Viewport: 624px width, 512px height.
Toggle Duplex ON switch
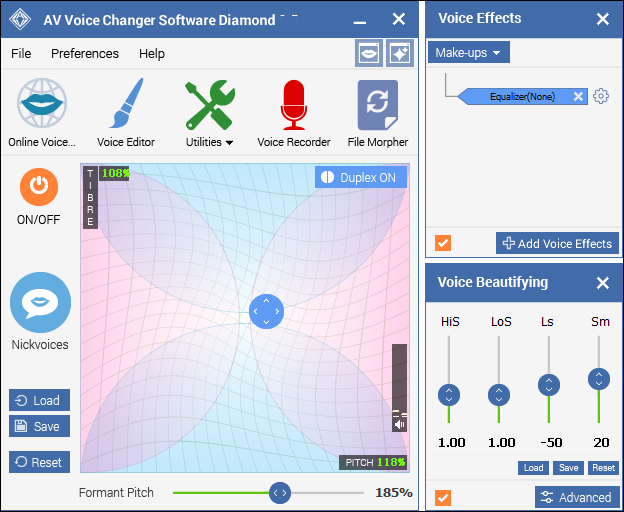(361, 177)
